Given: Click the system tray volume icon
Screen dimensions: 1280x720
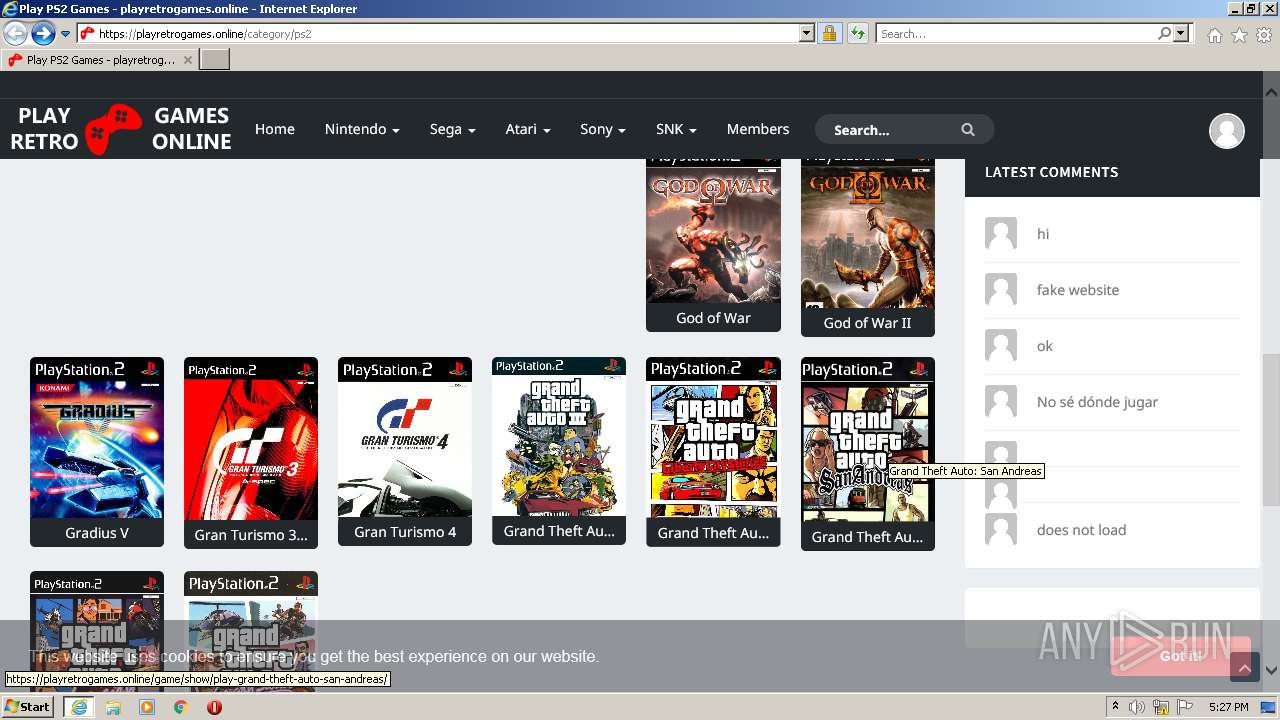Looking at the screenshot, I should 1137,707.
